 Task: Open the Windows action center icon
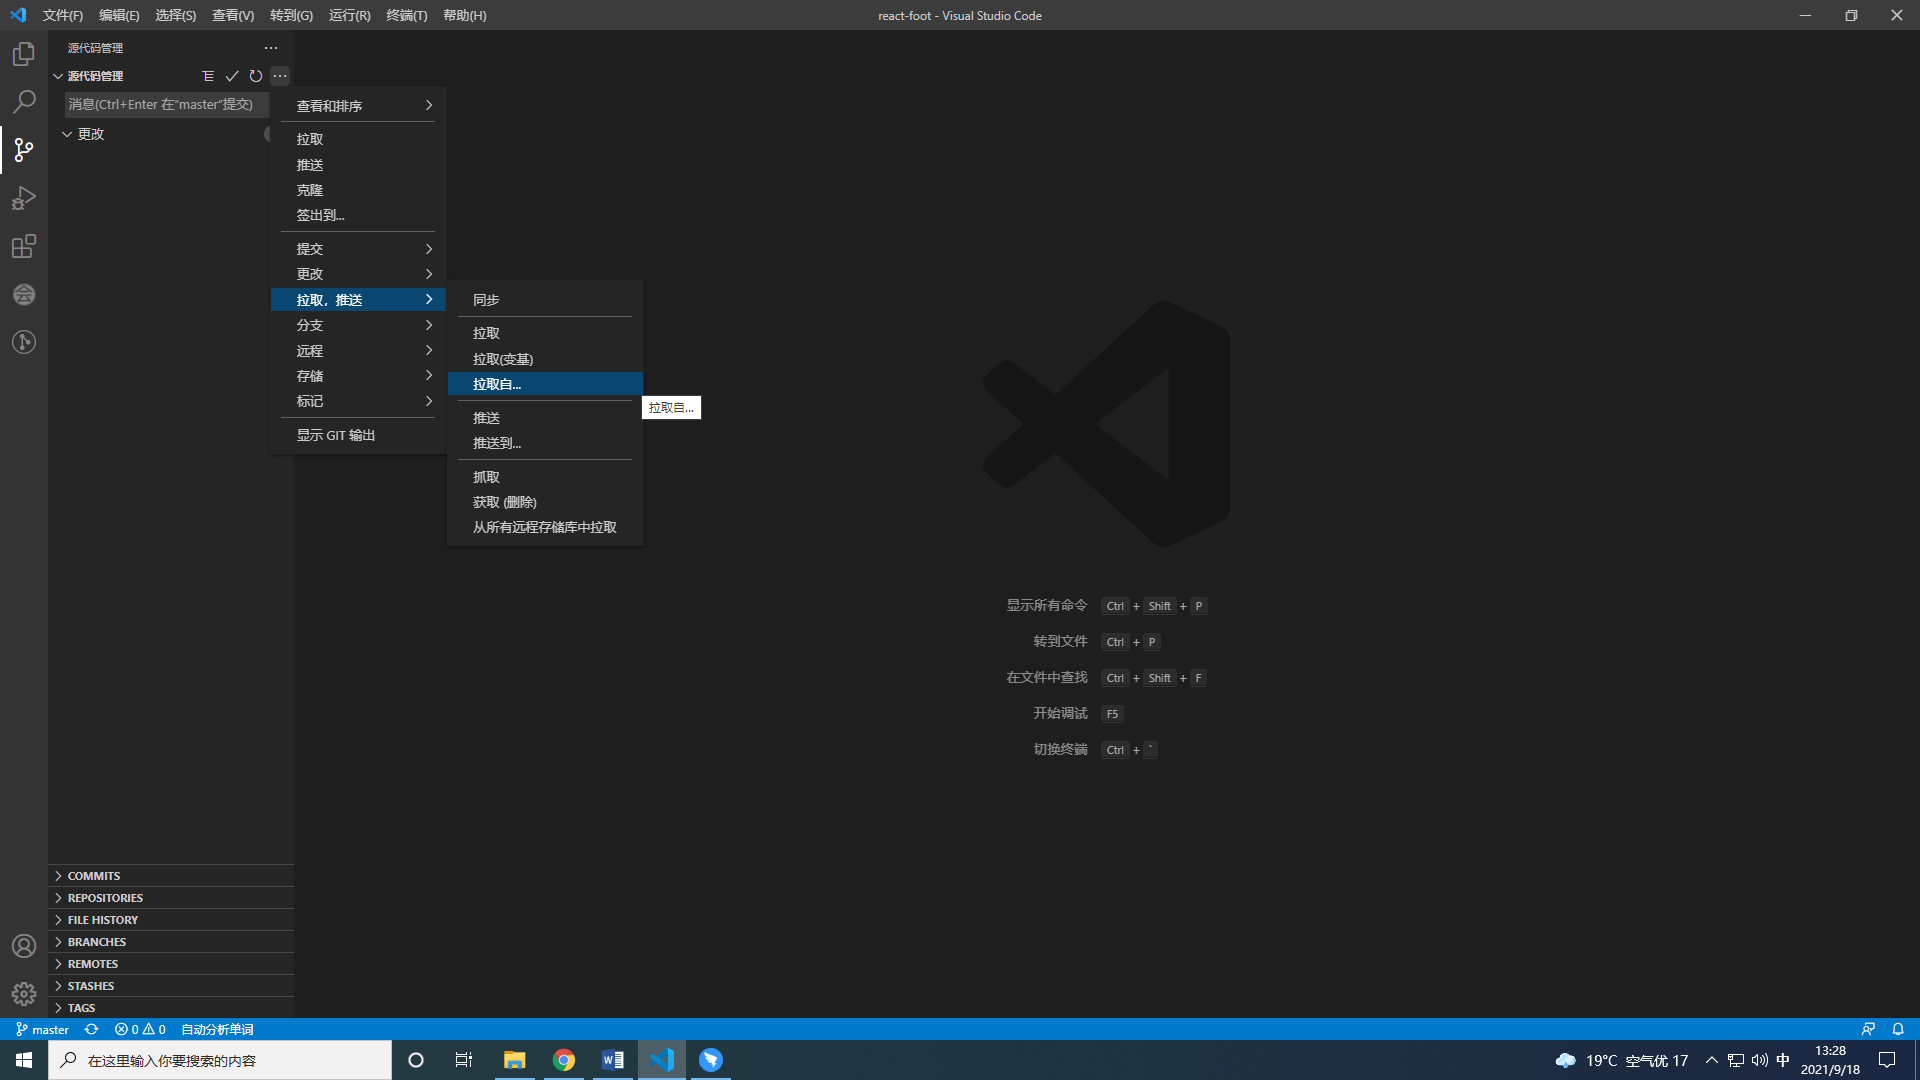pos(1887,1060)
